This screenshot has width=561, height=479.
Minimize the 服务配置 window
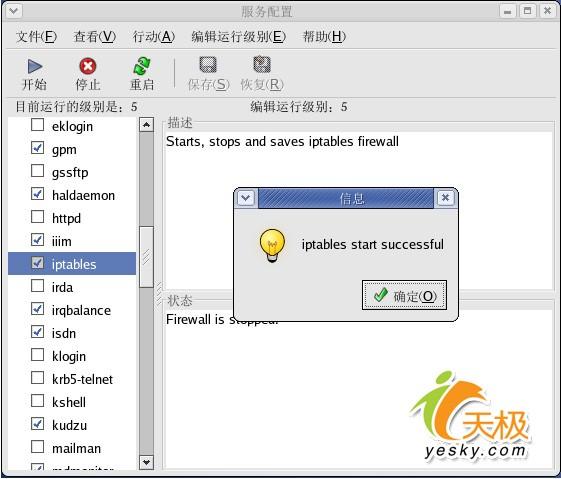coord(508,11)
